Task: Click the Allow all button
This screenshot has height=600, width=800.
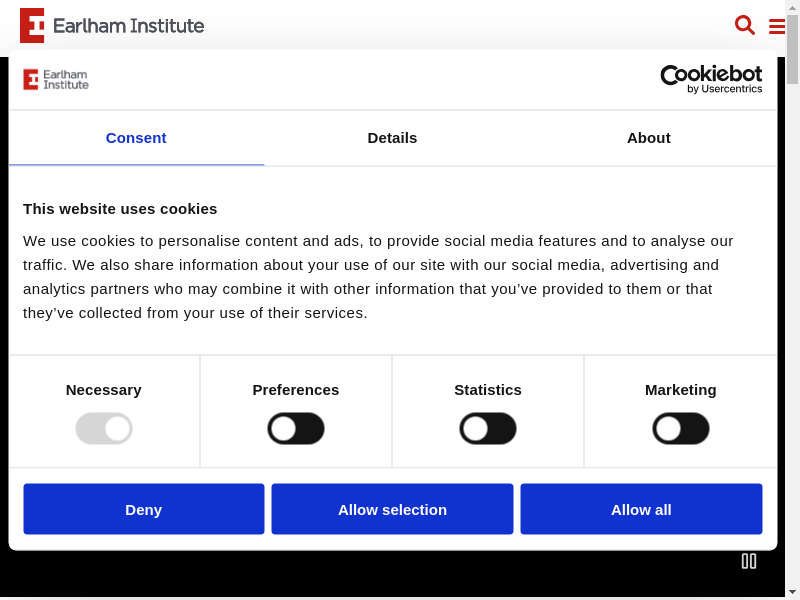Action: pyautogui.click(x=641, y=509)
